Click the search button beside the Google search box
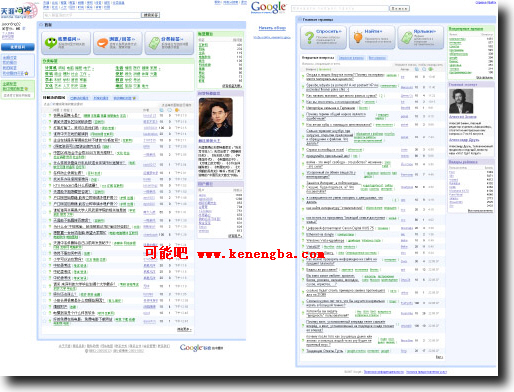This screenshot has height=392, width=514. 400,8
